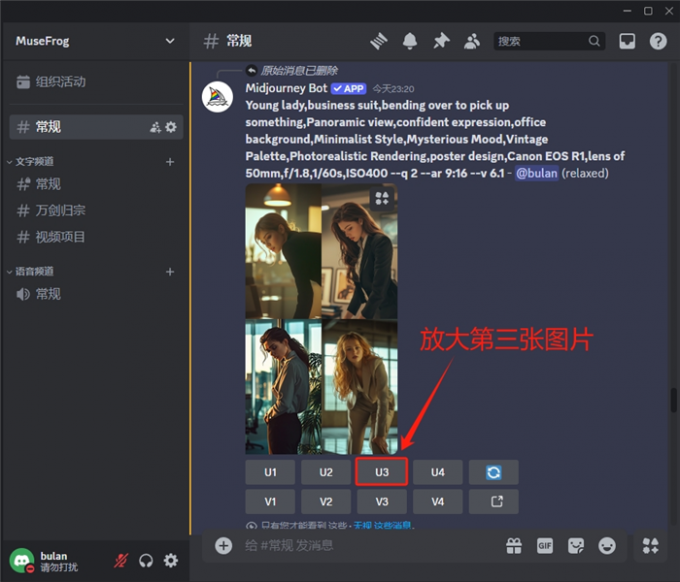
Task: Open 常规 text channel under 文字频道
Action: [x=96, y=184]
